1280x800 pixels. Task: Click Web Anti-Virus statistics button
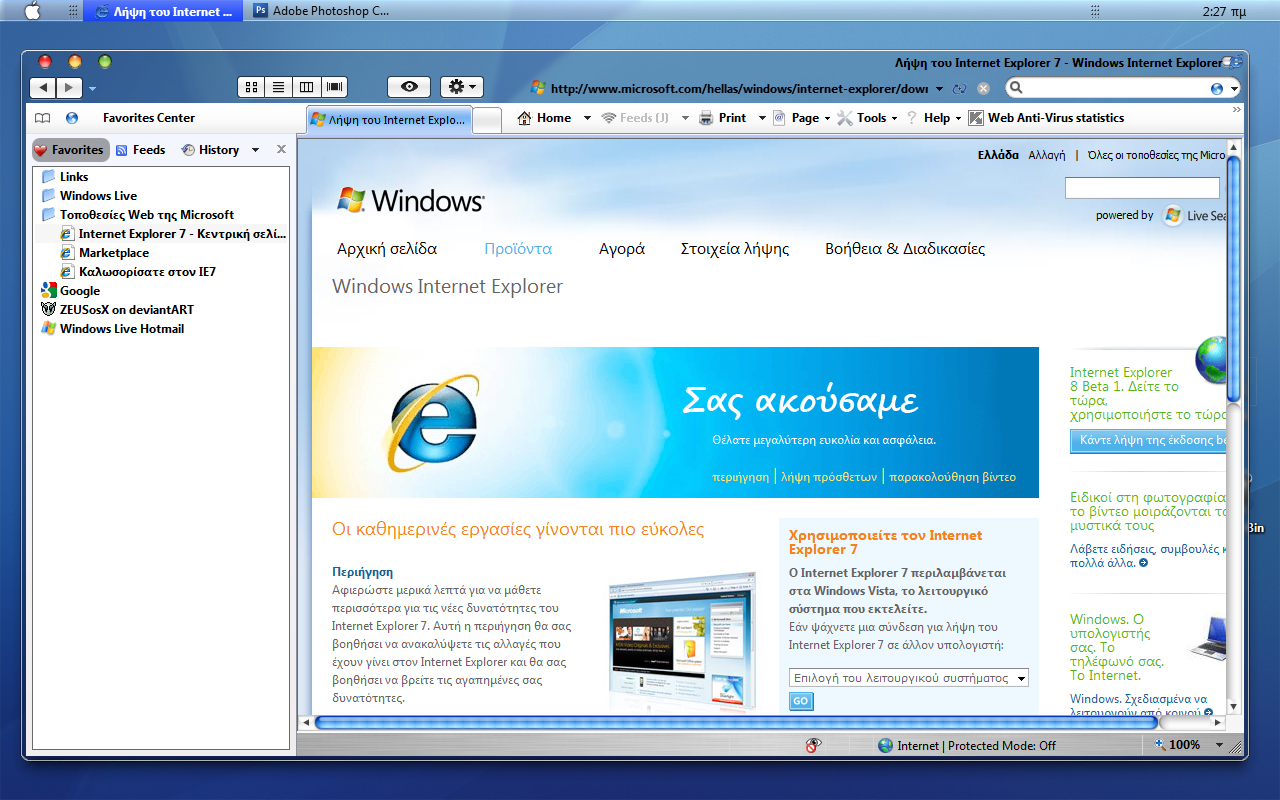(1046, 118)
